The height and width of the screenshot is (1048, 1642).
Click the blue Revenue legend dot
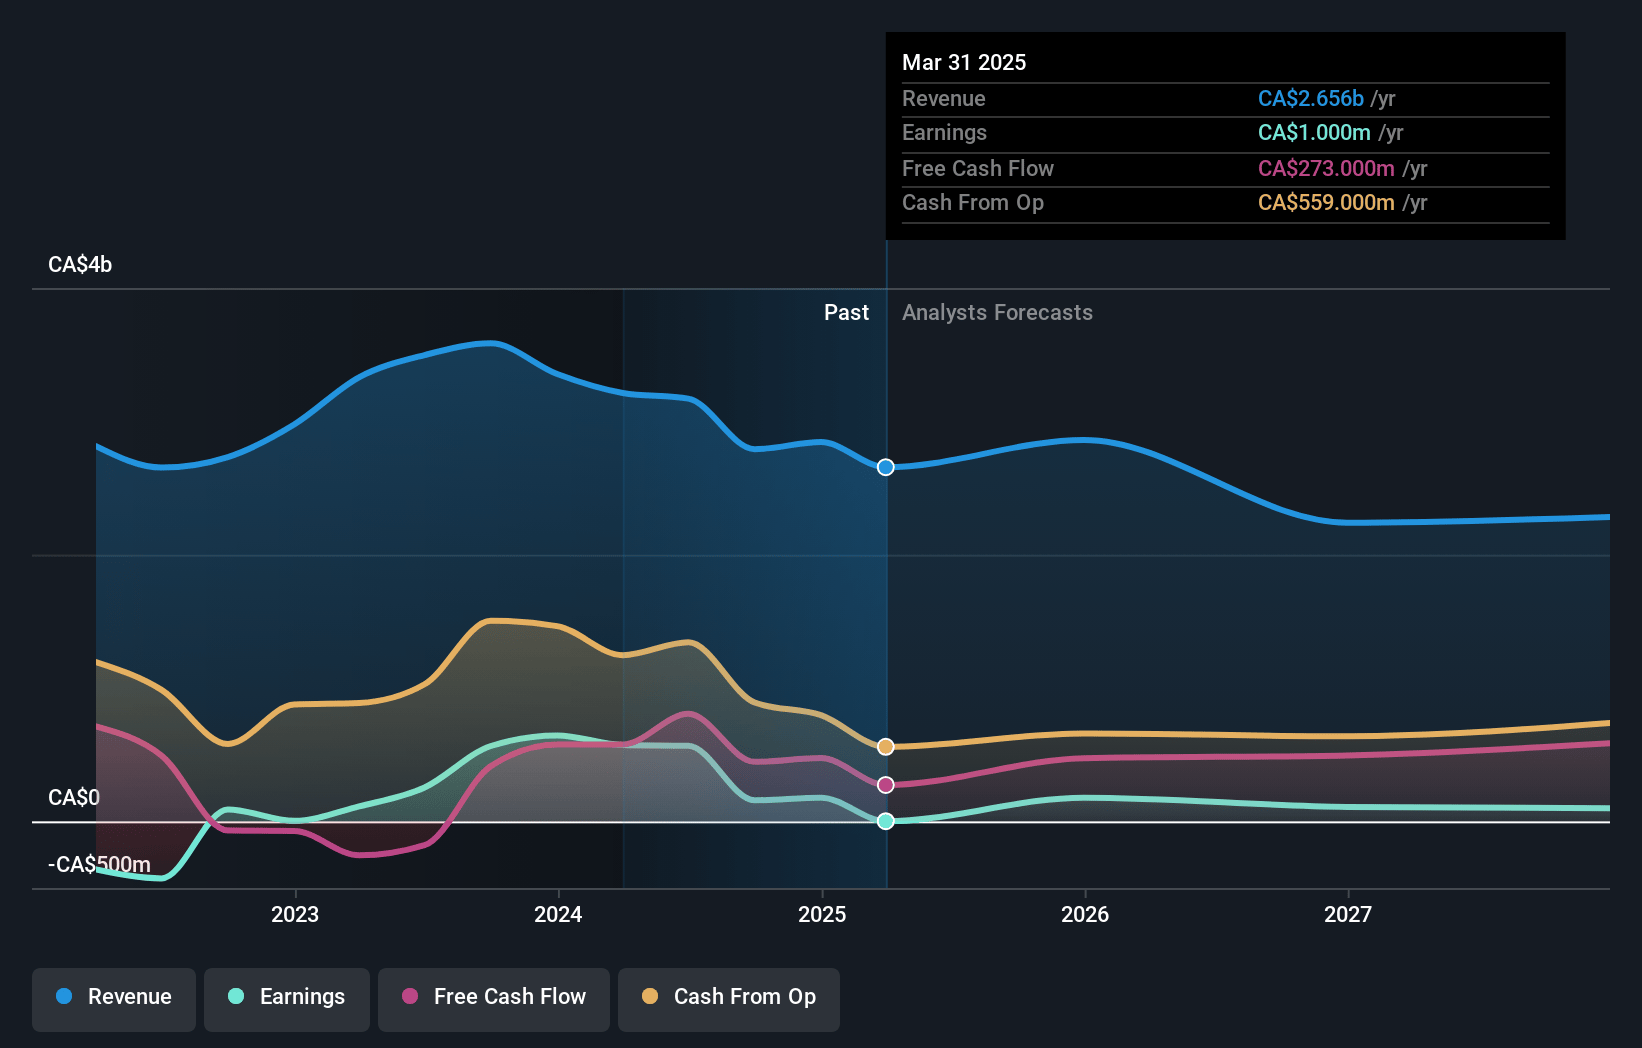point(64,996)
